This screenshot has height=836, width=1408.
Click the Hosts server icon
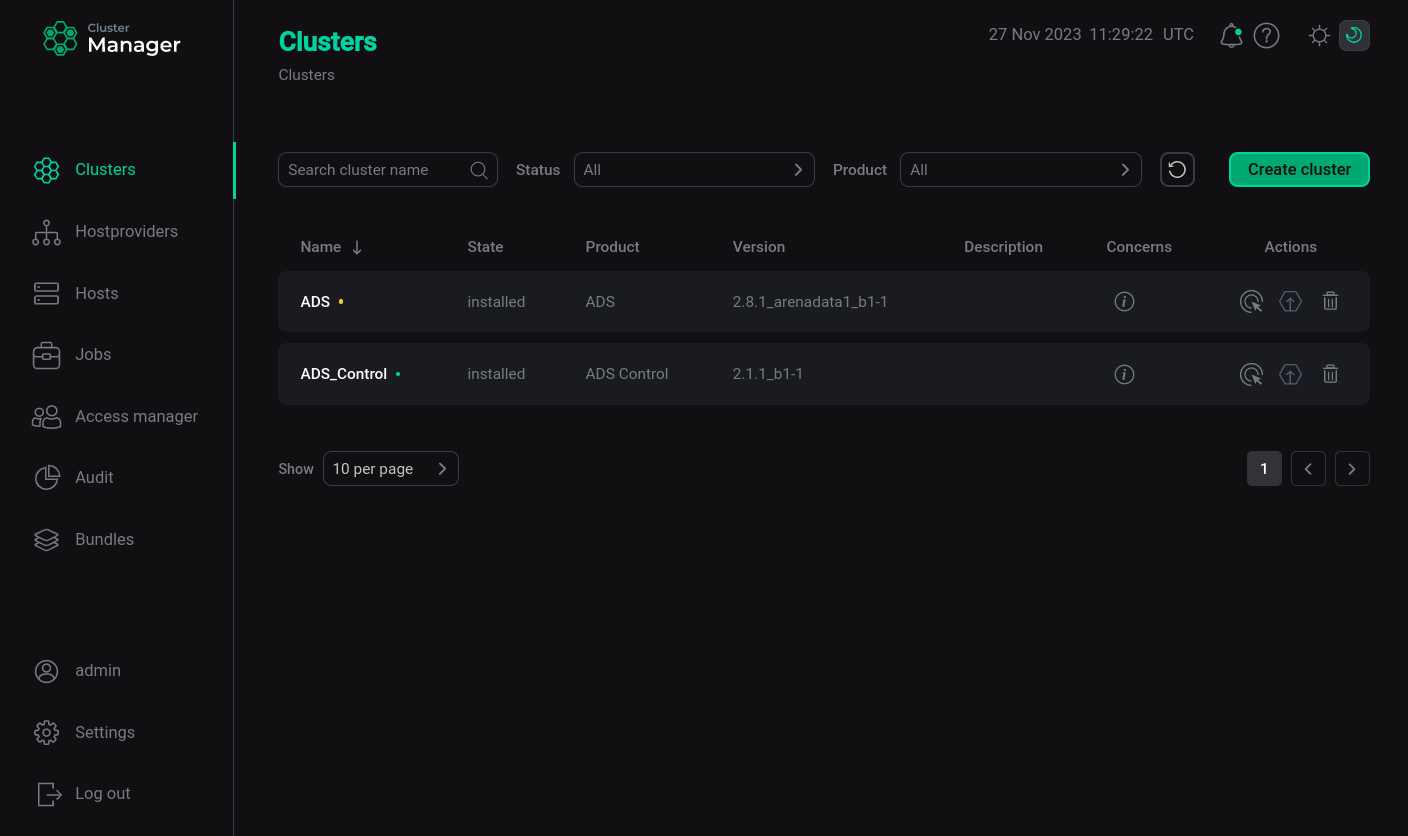point(46,293)
